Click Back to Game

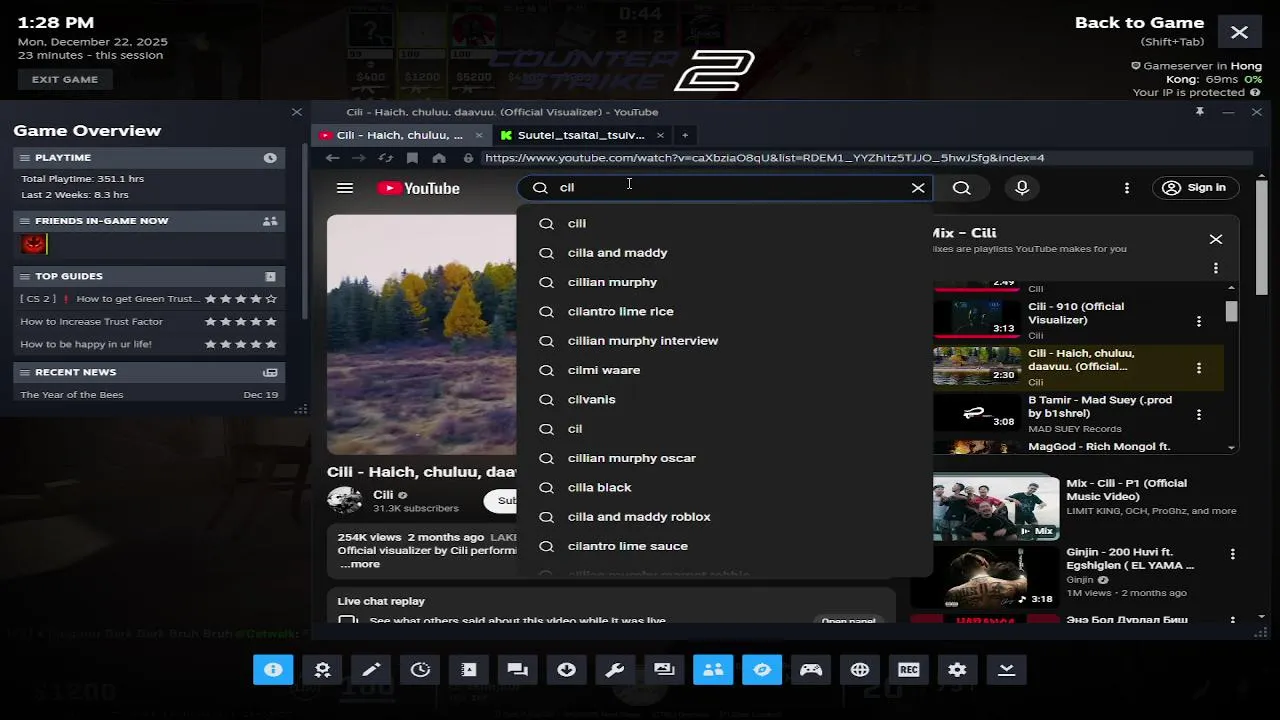(x=1139, y=23)
